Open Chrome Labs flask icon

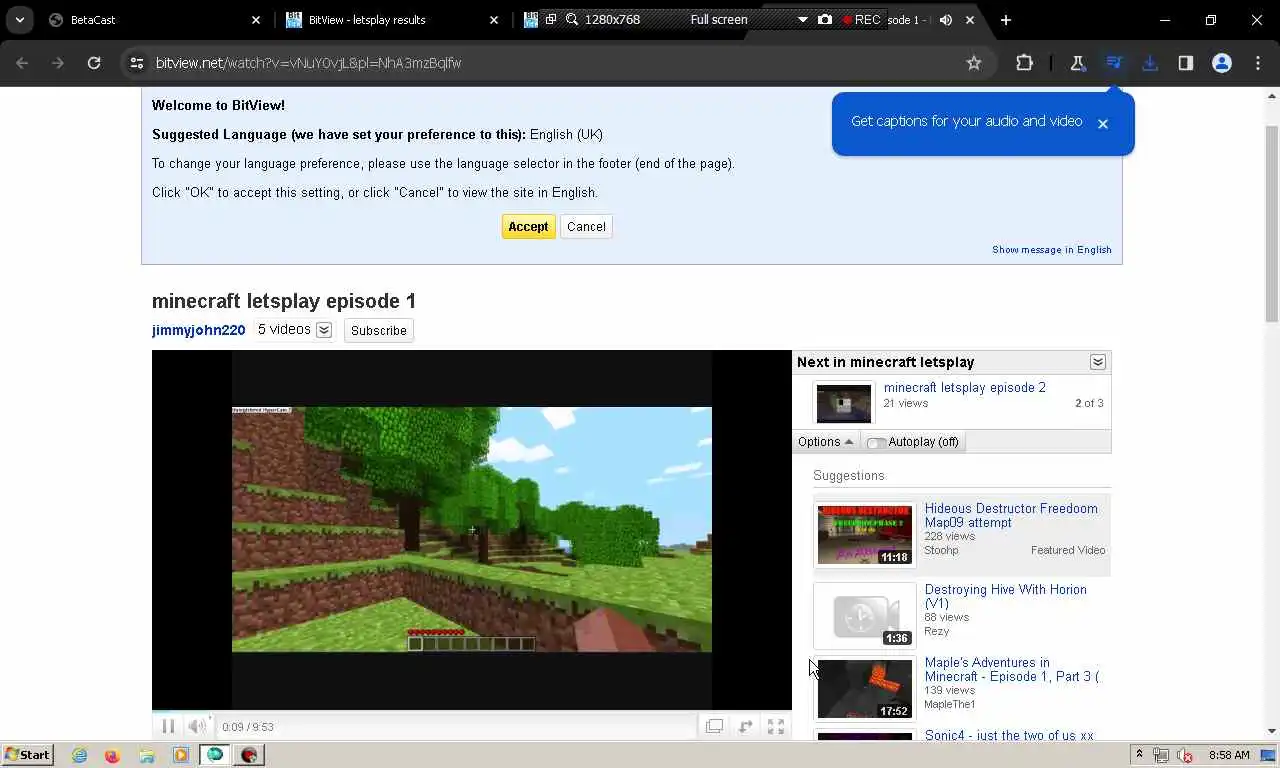point(1078,63)
